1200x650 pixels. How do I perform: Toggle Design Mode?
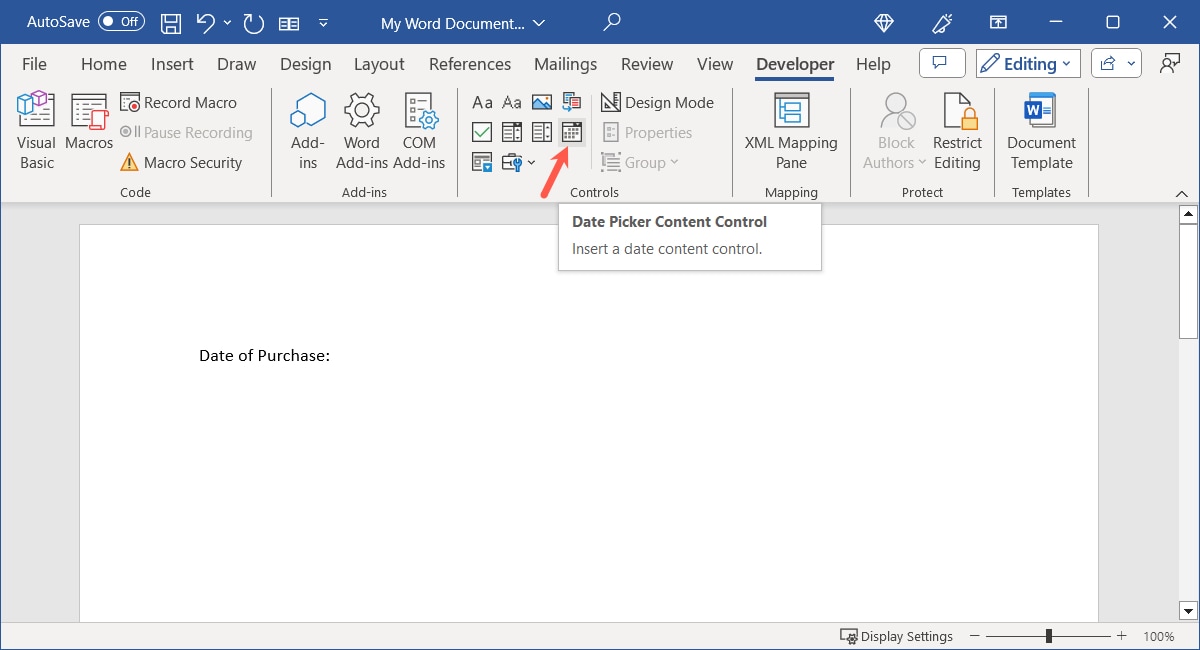point(658,102)
